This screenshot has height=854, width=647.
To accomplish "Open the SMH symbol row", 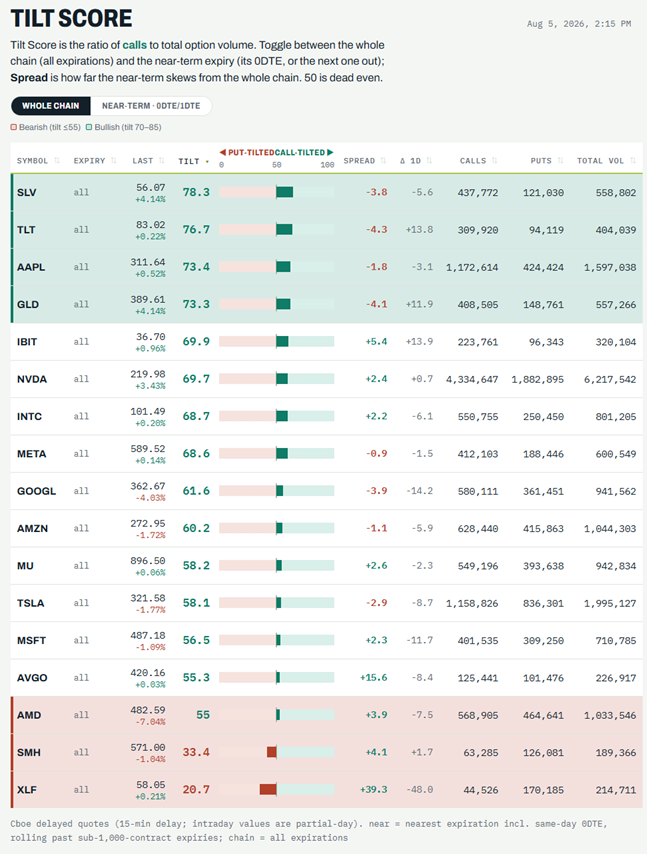I will (326, 752).
